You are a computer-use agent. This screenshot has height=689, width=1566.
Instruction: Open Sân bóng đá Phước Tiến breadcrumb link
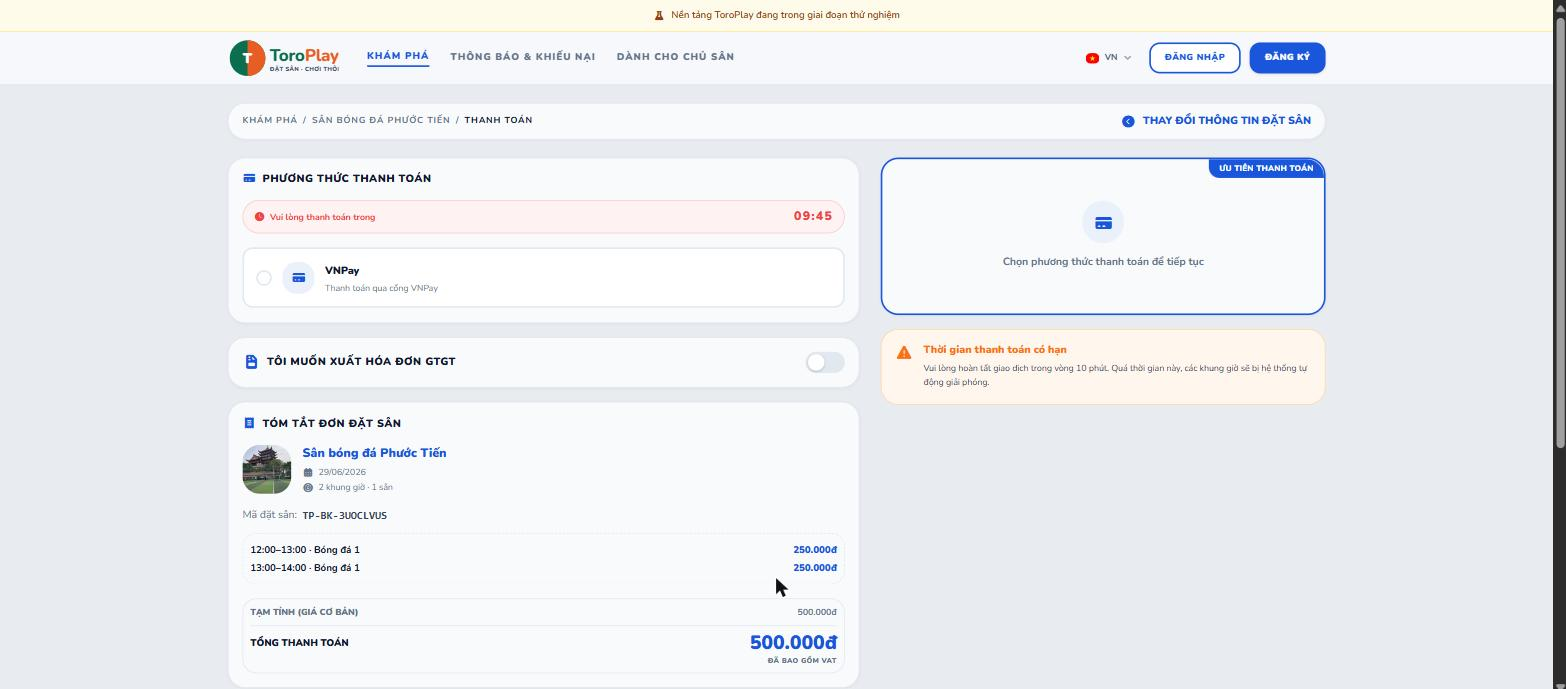coord(381,120)
